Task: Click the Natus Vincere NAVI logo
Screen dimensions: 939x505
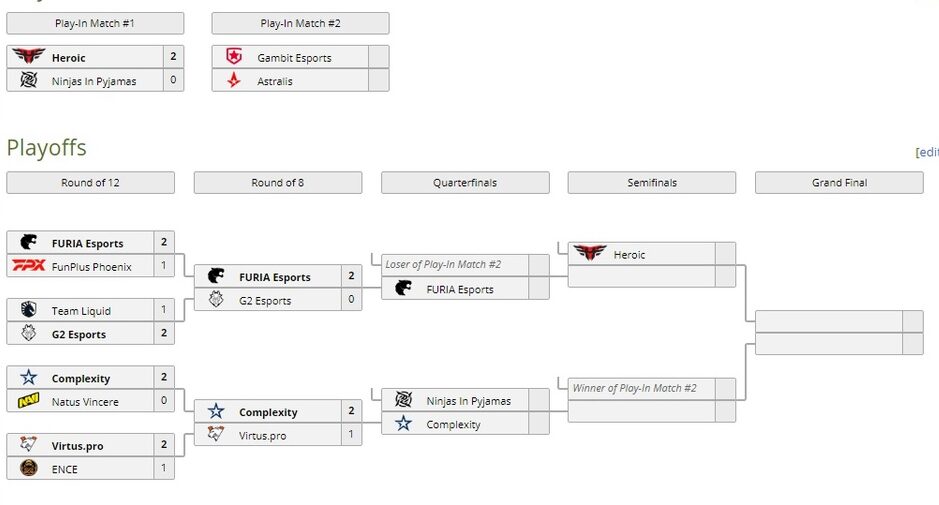Action: pos(29,402)
